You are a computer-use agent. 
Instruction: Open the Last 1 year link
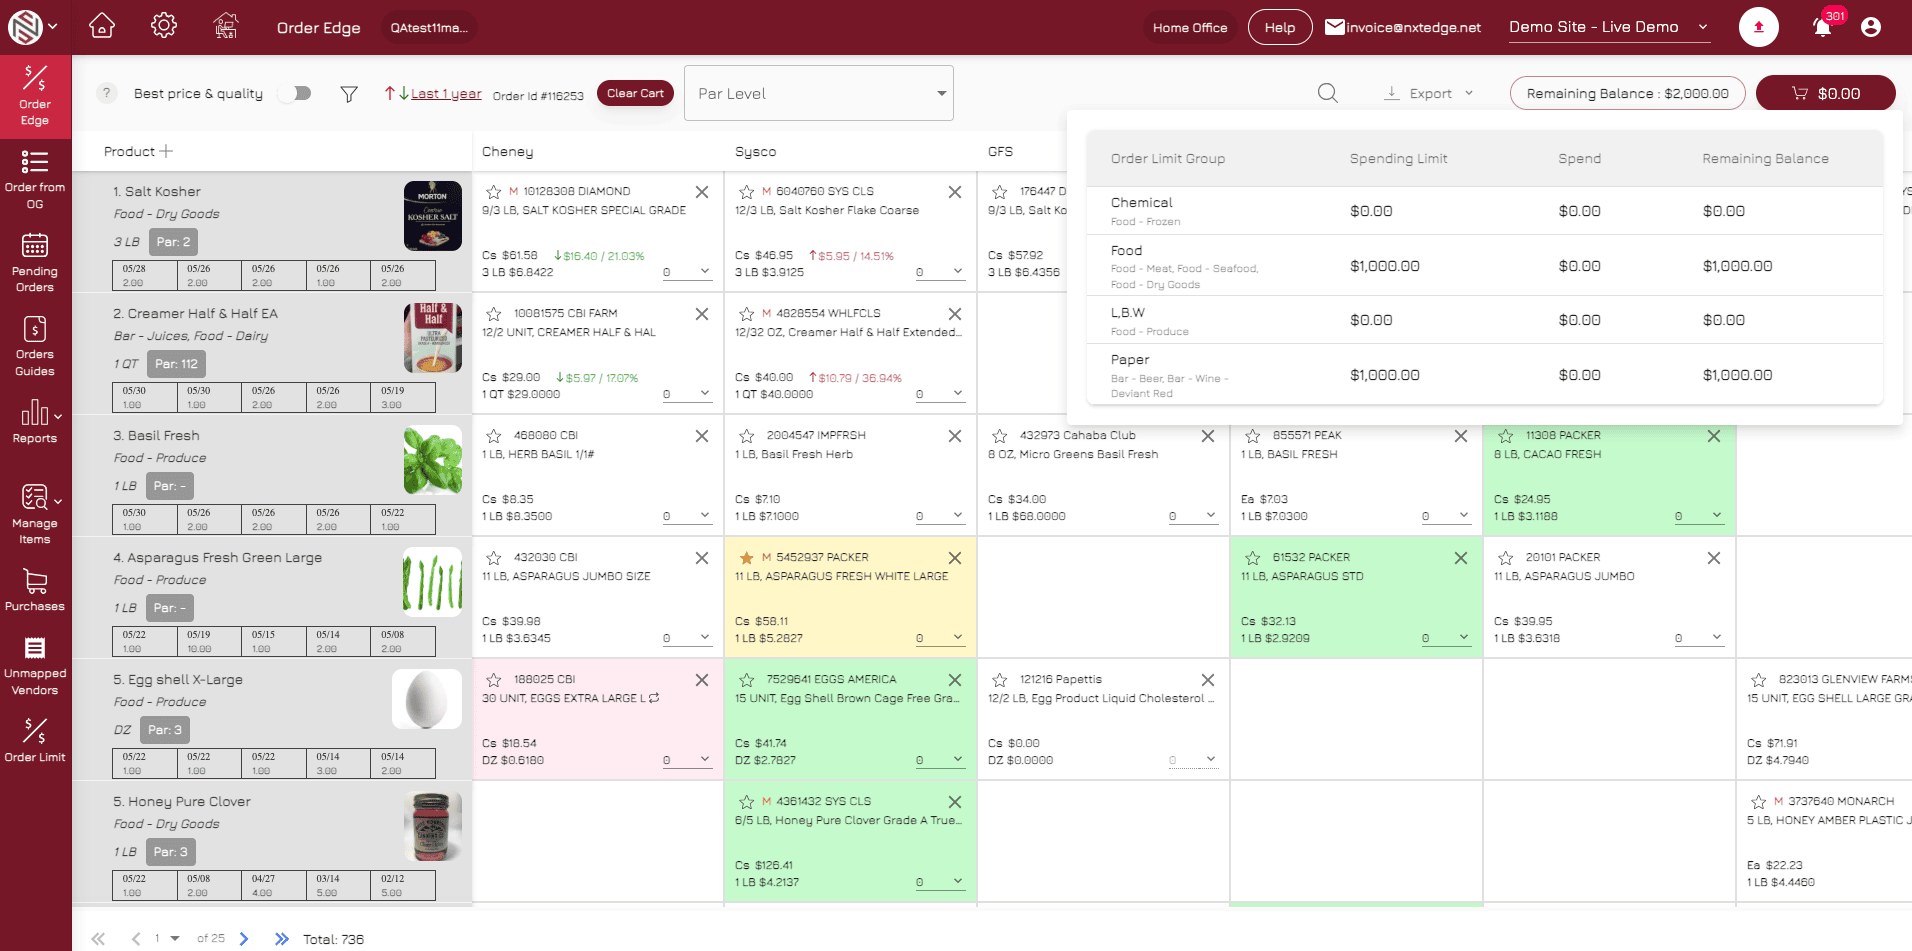tap(446, 94)
